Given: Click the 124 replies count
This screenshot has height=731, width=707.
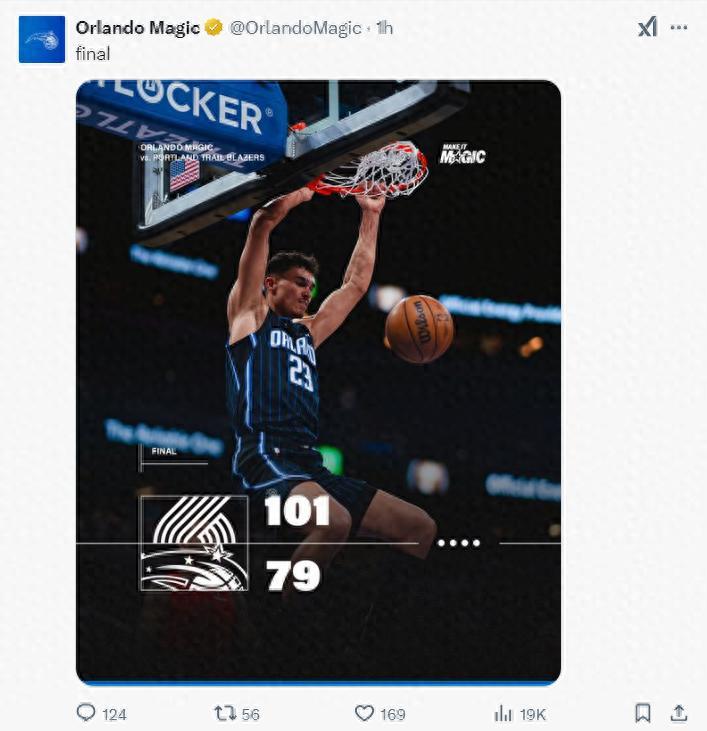Looking at the screenshot, I should 114,714.
